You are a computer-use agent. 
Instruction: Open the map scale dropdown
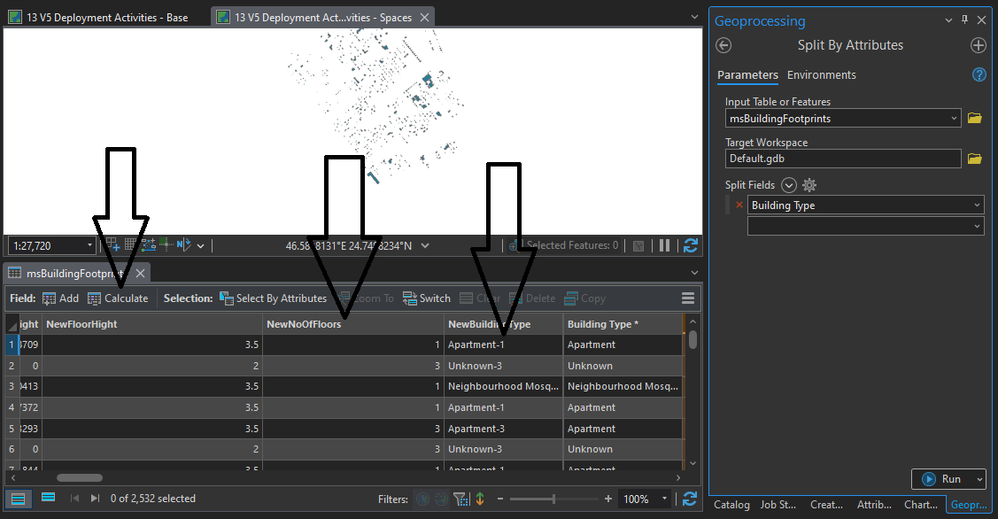click(x=90, y=245)
